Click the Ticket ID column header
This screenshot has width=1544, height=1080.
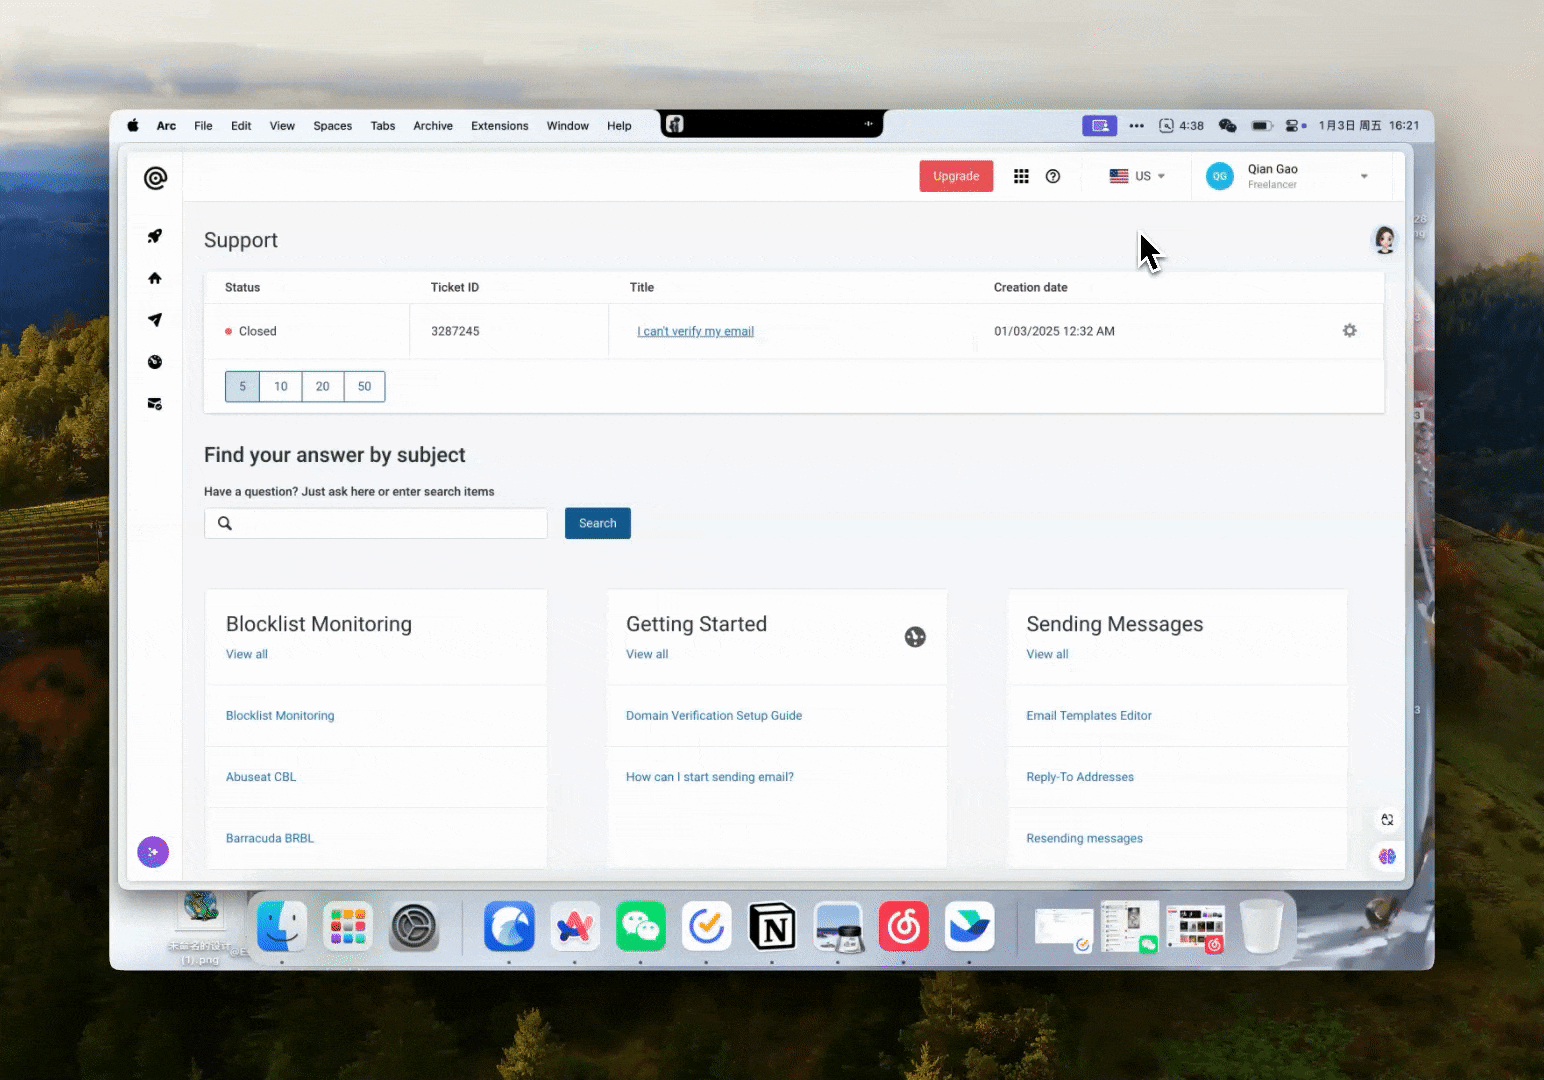pyautogui.click(x=455, y=287)
